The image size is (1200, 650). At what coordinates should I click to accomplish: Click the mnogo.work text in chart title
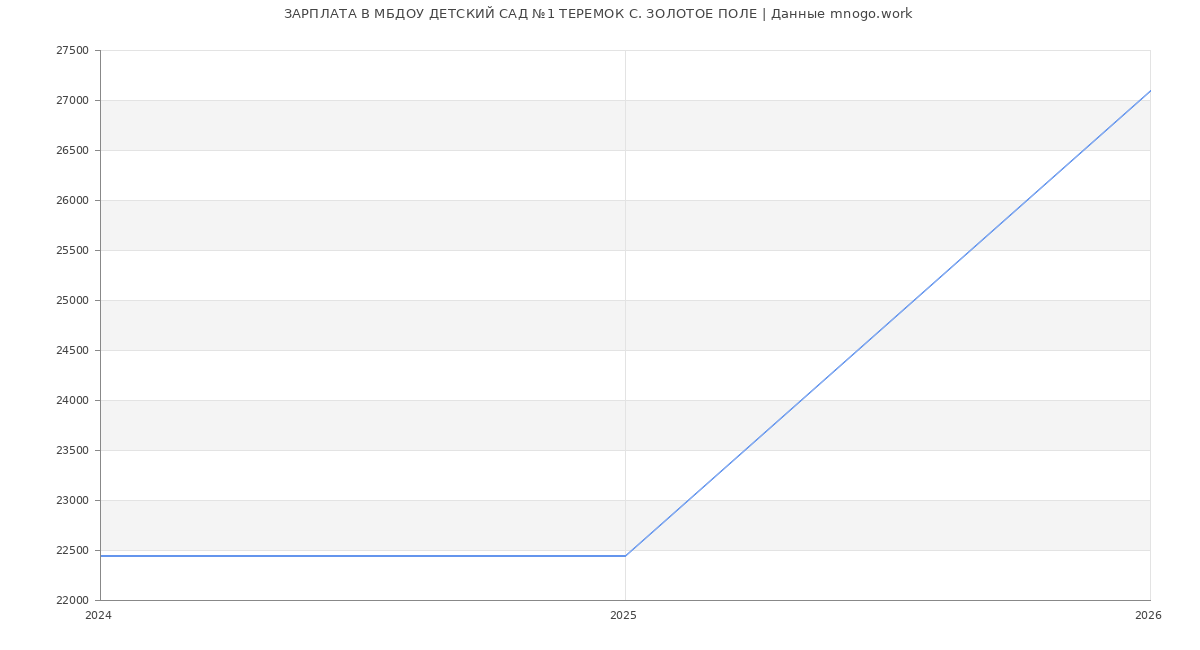pos(870,14)
